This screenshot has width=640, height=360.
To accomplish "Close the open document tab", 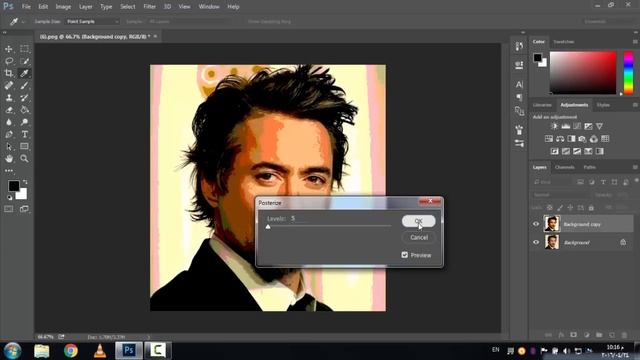I will click(155, 36).
